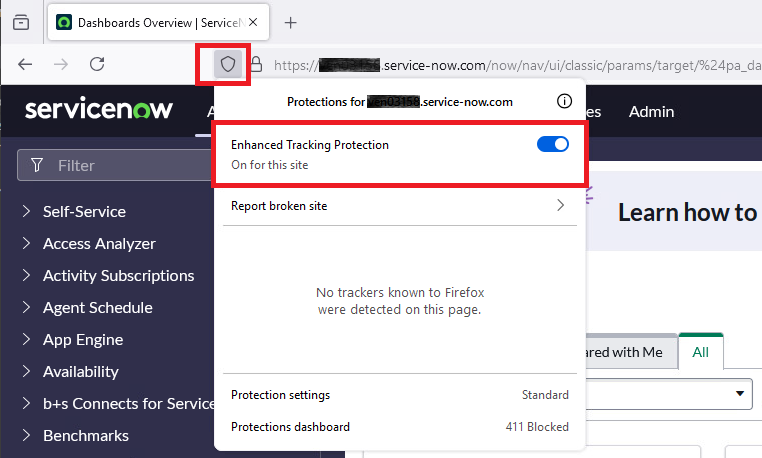Open the Admin menu in header
Image resolution: width=762 pixels, height=458 pixels.
click(651, 112)
